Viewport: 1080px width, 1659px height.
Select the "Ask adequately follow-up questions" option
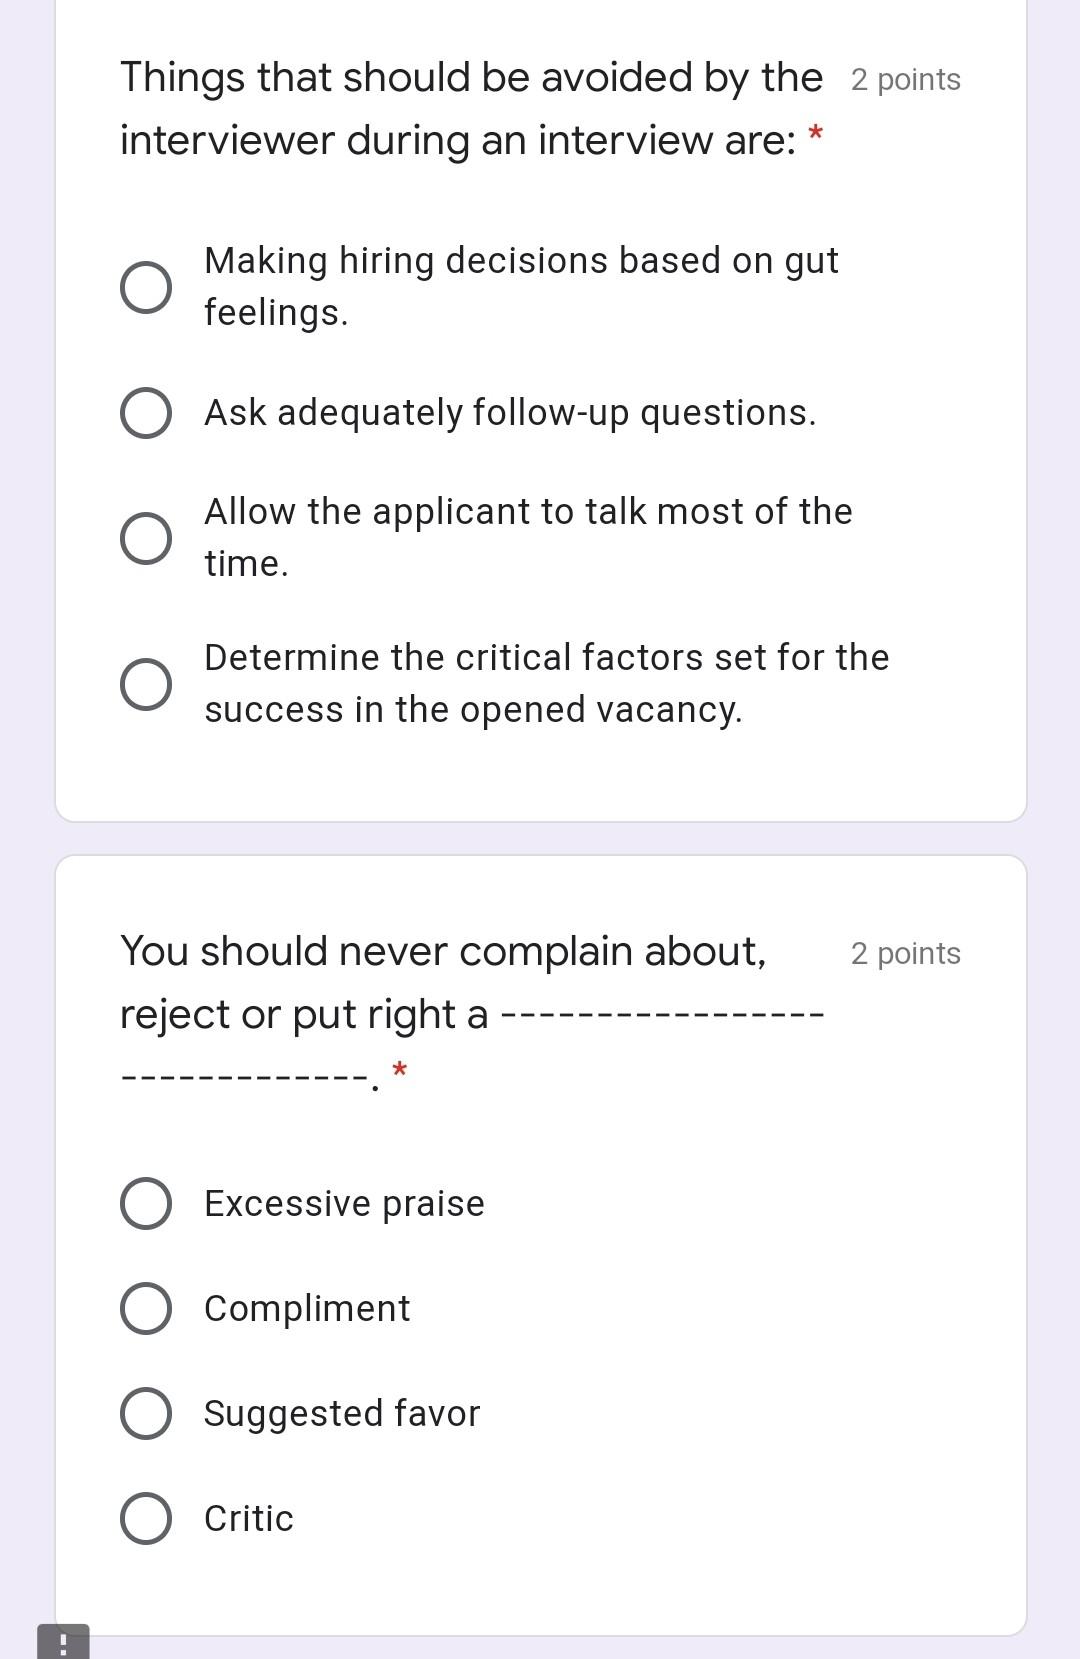144,411
